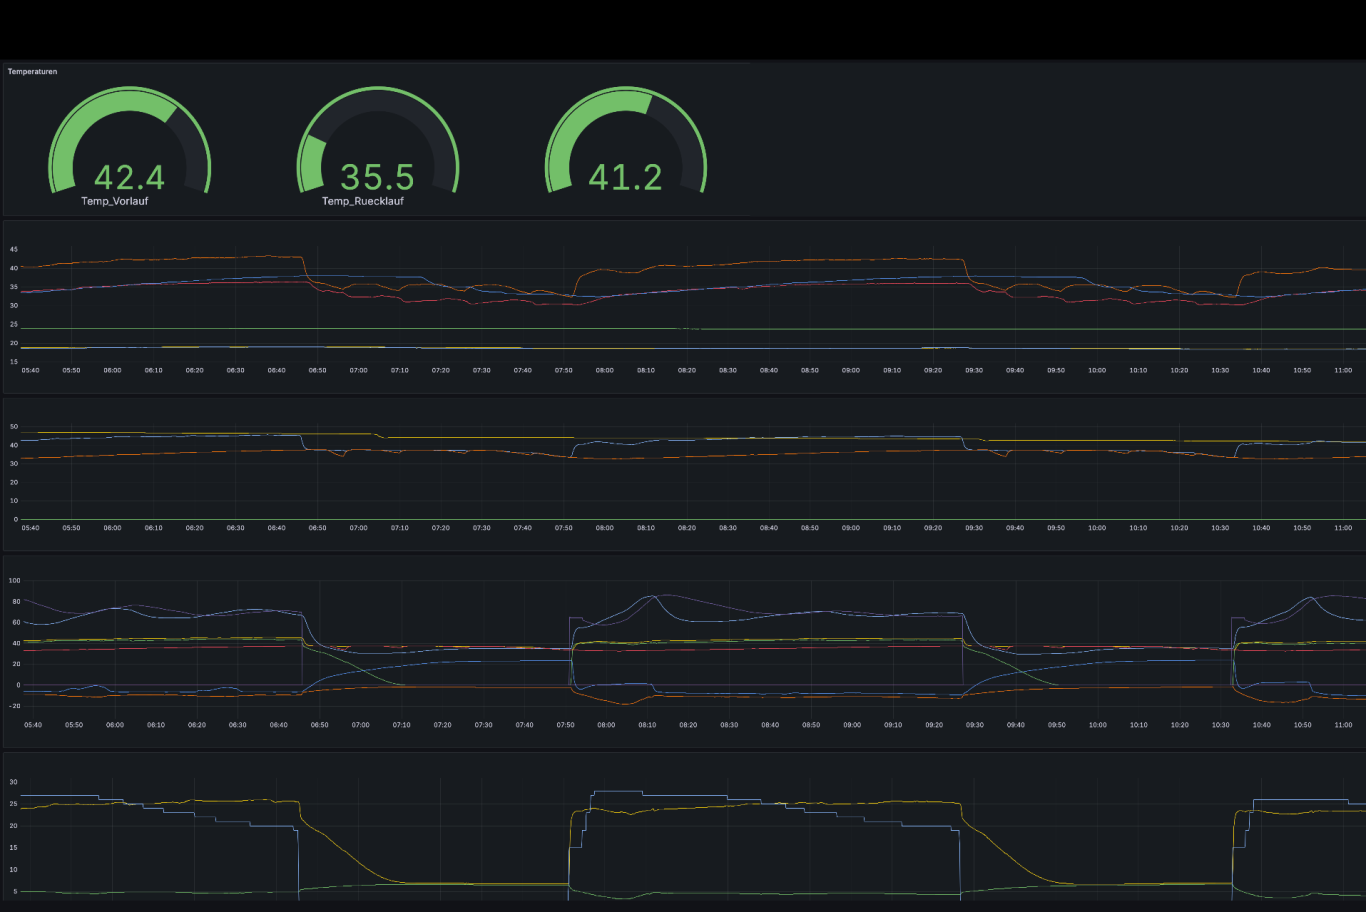Open the Temperaturen panel title
Image resolution: width=1366 pixels, height=912 pixels.
click(32, 72)
